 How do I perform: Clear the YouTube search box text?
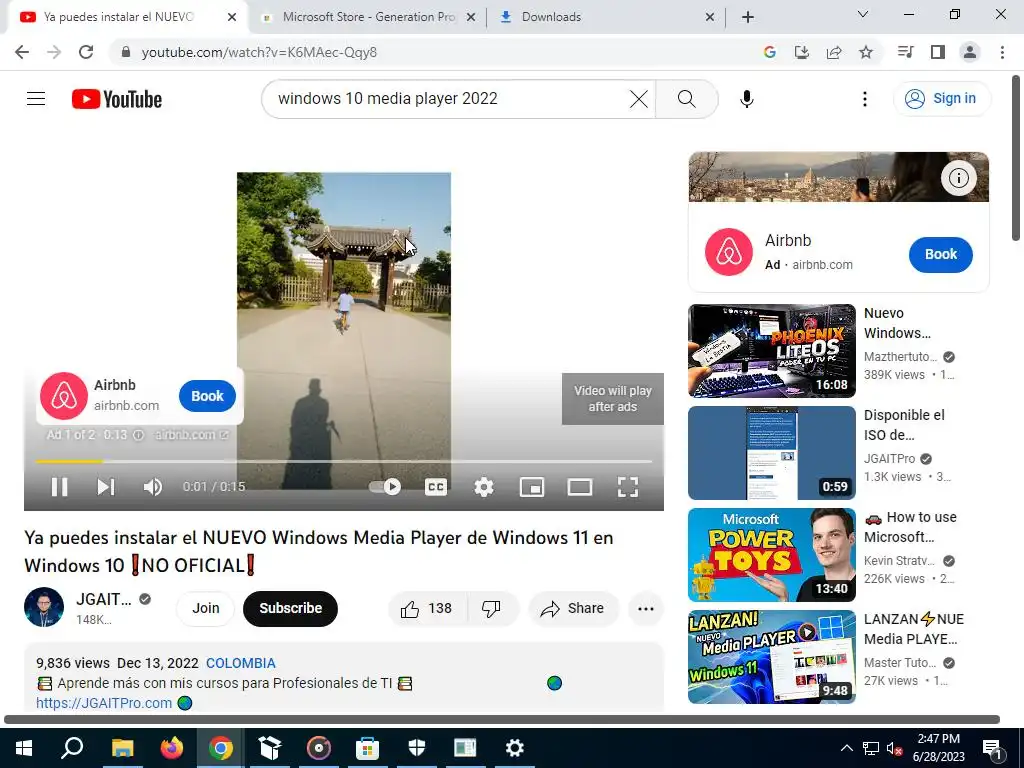pos(639,99)
